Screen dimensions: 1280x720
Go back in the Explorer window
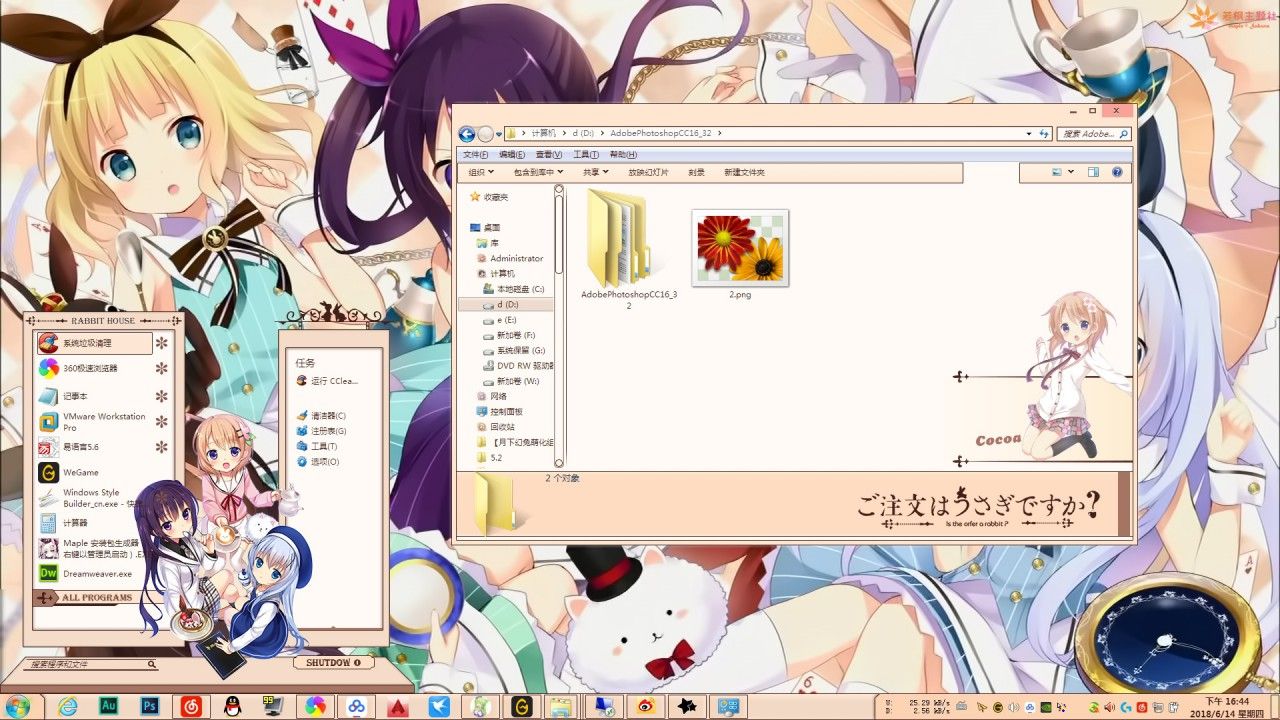click(466, 134)
